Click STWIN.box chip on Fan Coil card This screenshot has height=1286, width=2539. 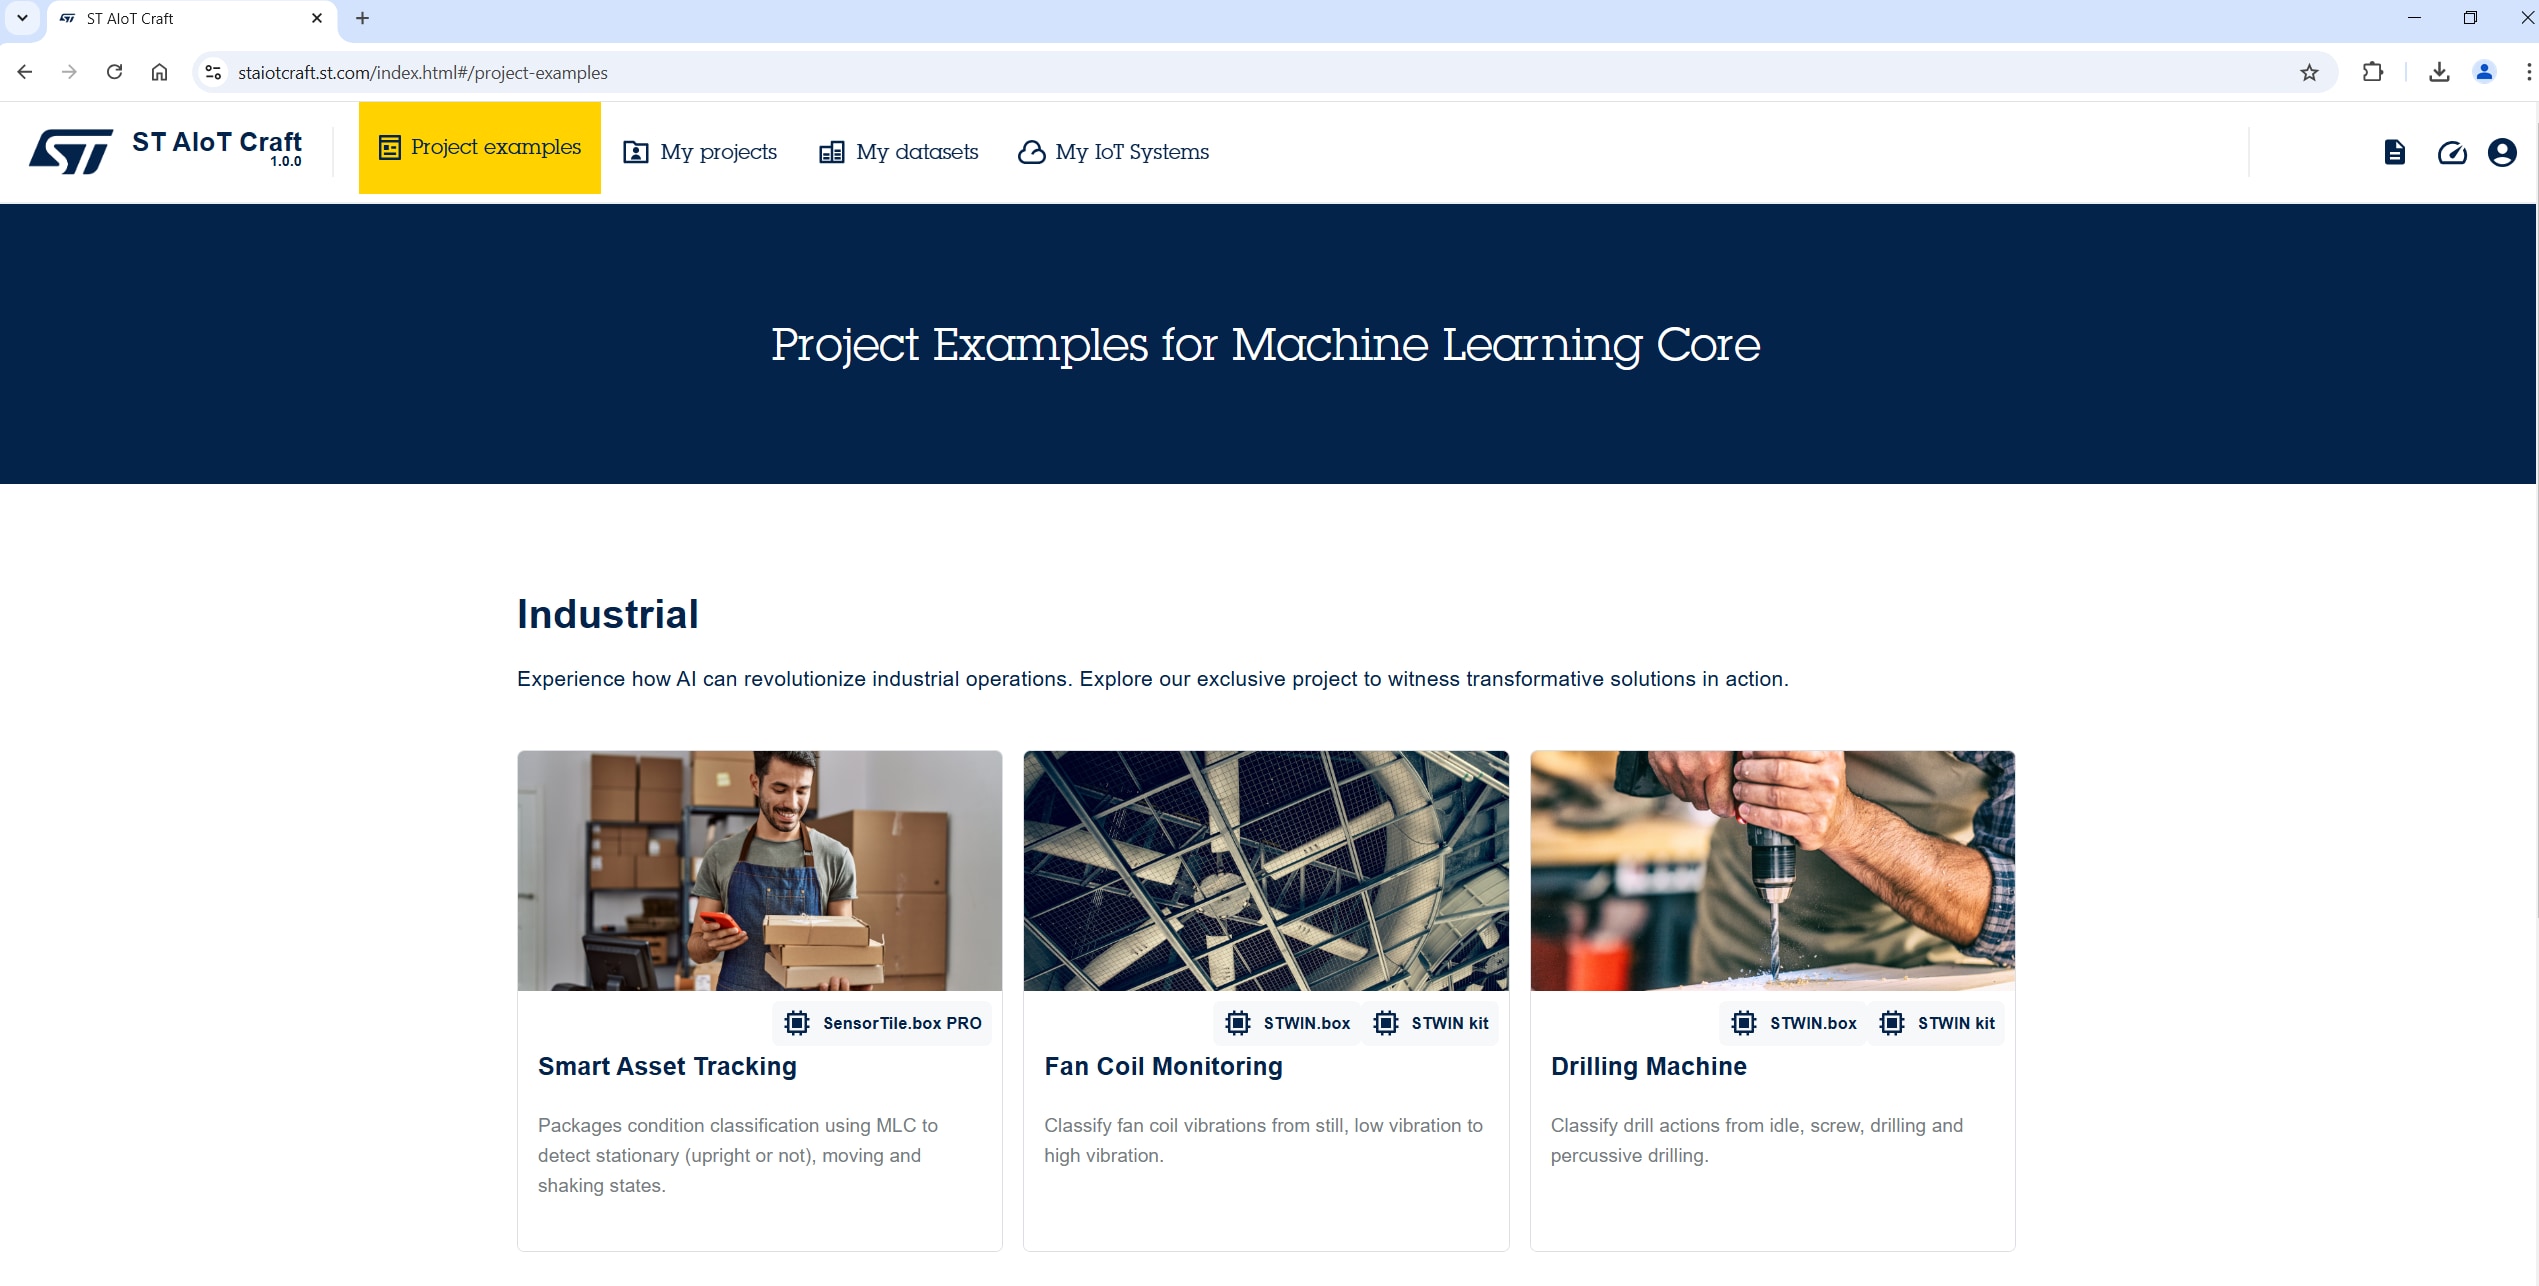[1288, 1023]
